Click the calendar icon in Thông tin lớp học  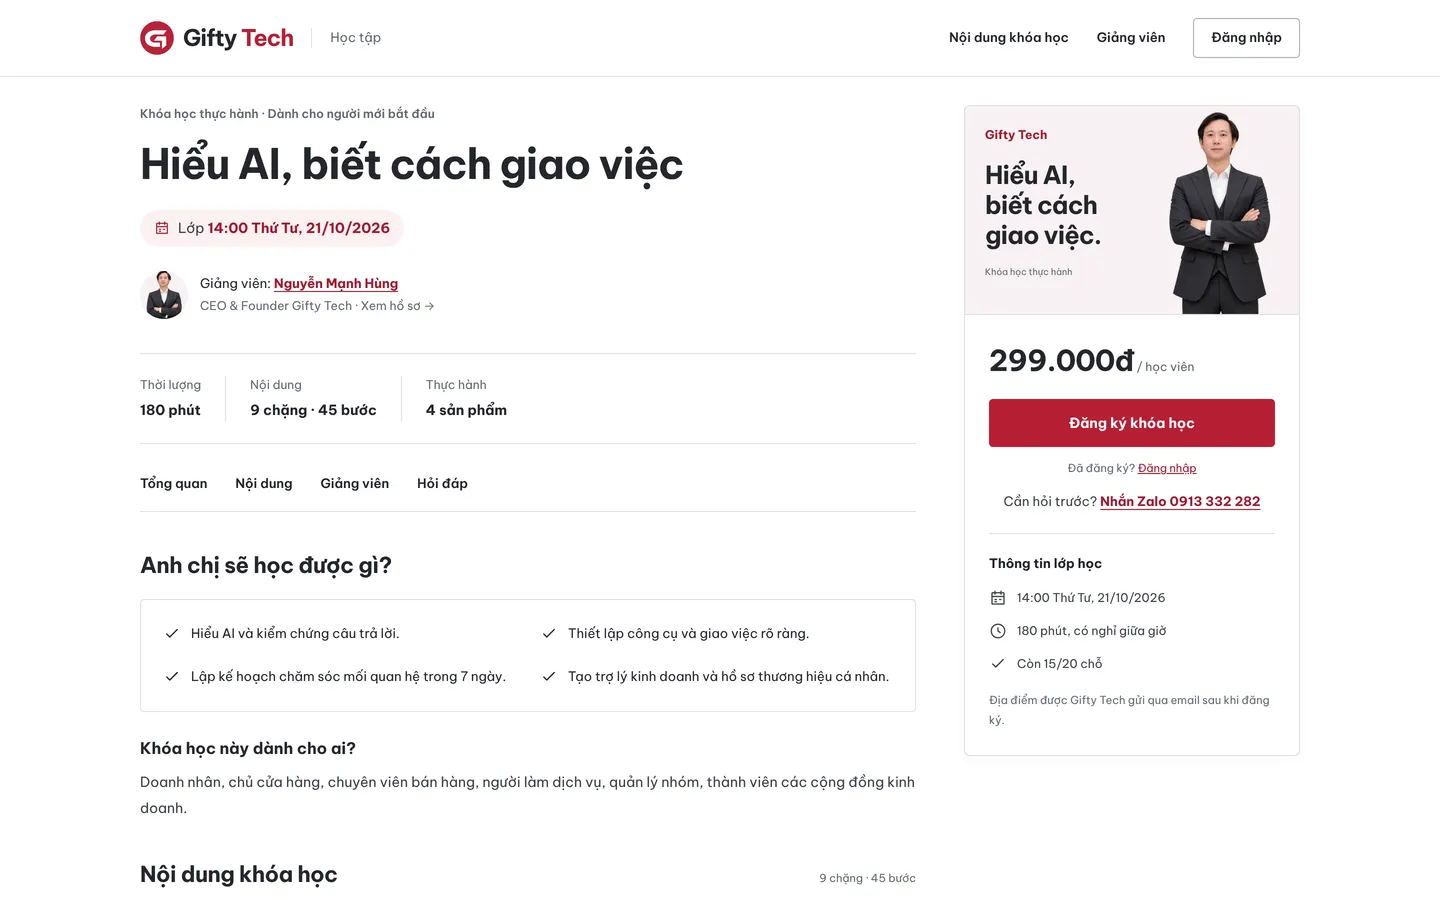[x=997, y=598]
